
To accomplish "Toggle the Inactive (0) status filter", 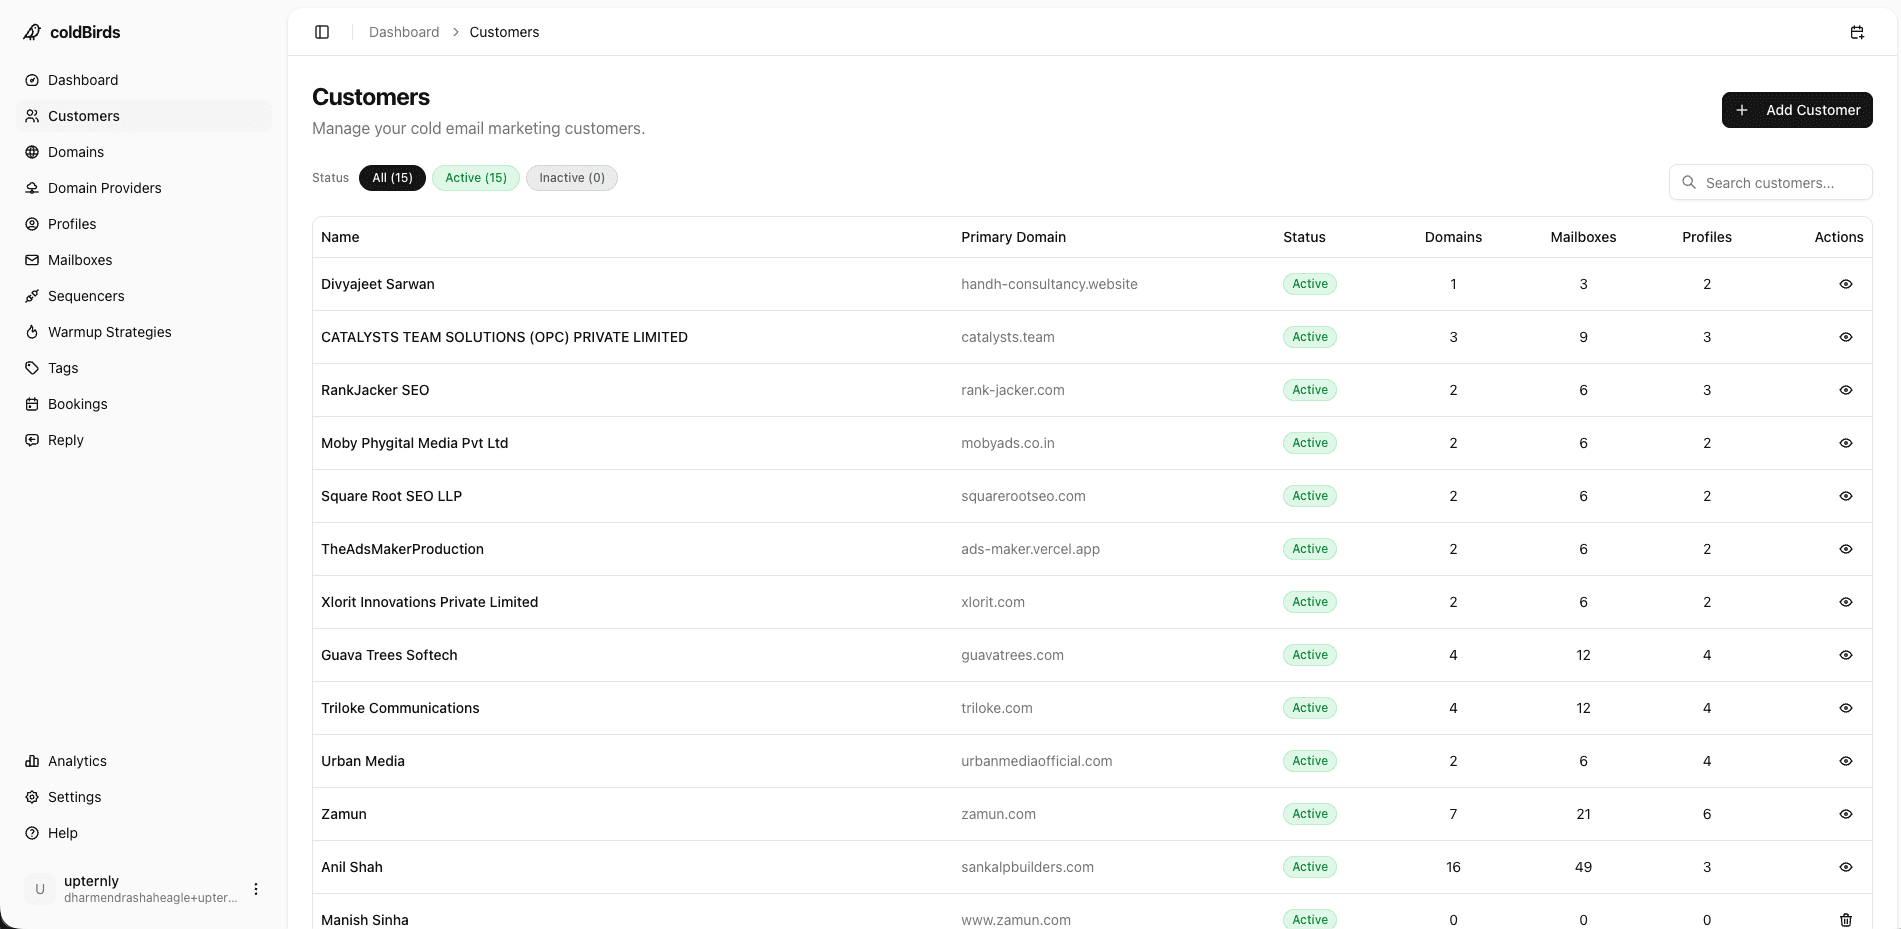I will [571, 177].
